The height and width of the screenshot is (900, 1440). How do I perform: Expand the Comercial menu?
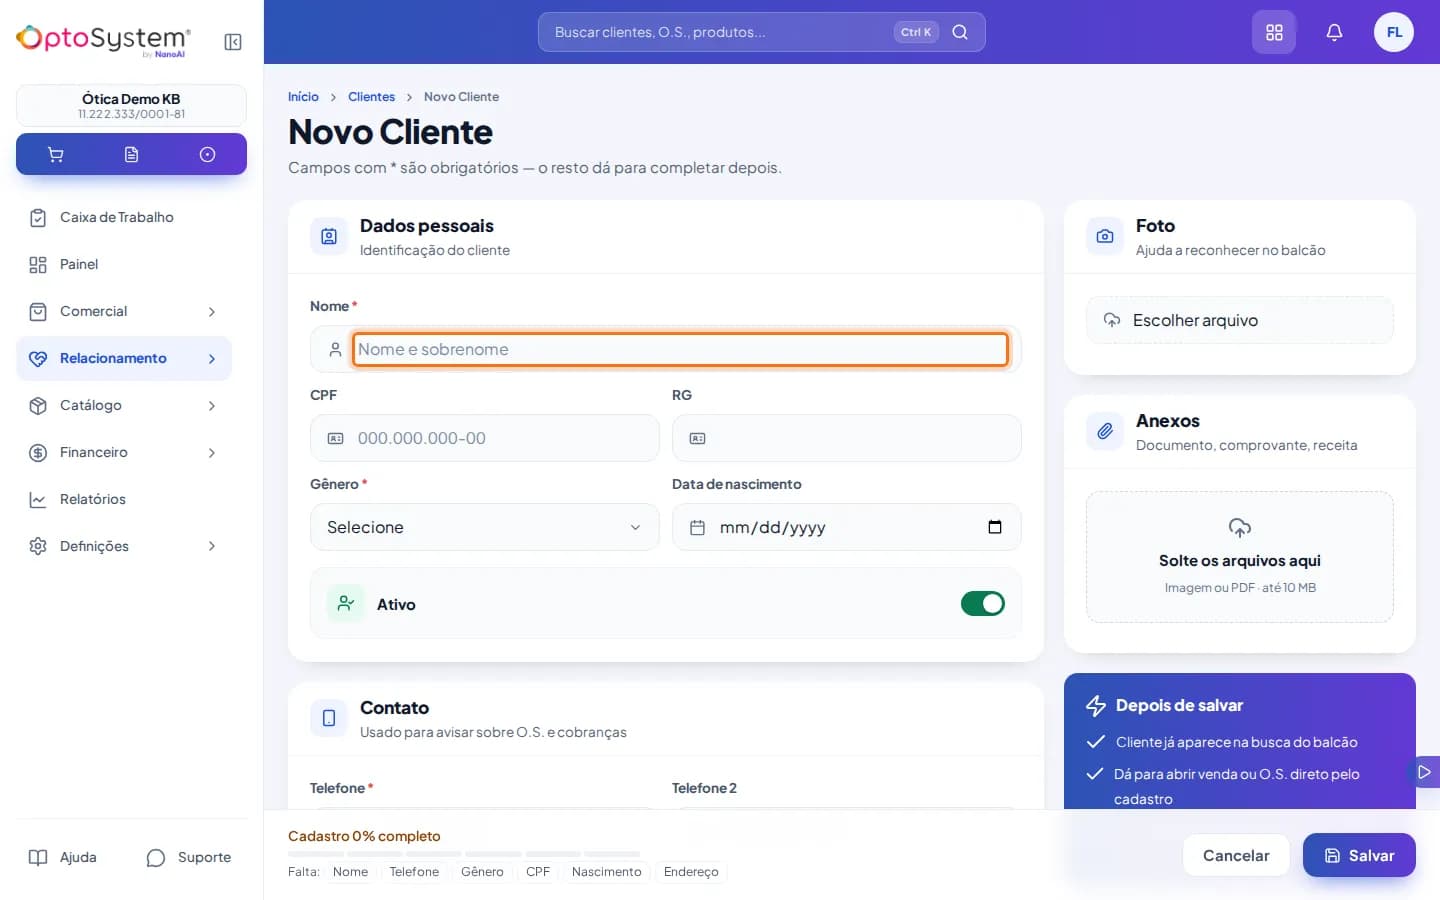(x=124, y=311)
